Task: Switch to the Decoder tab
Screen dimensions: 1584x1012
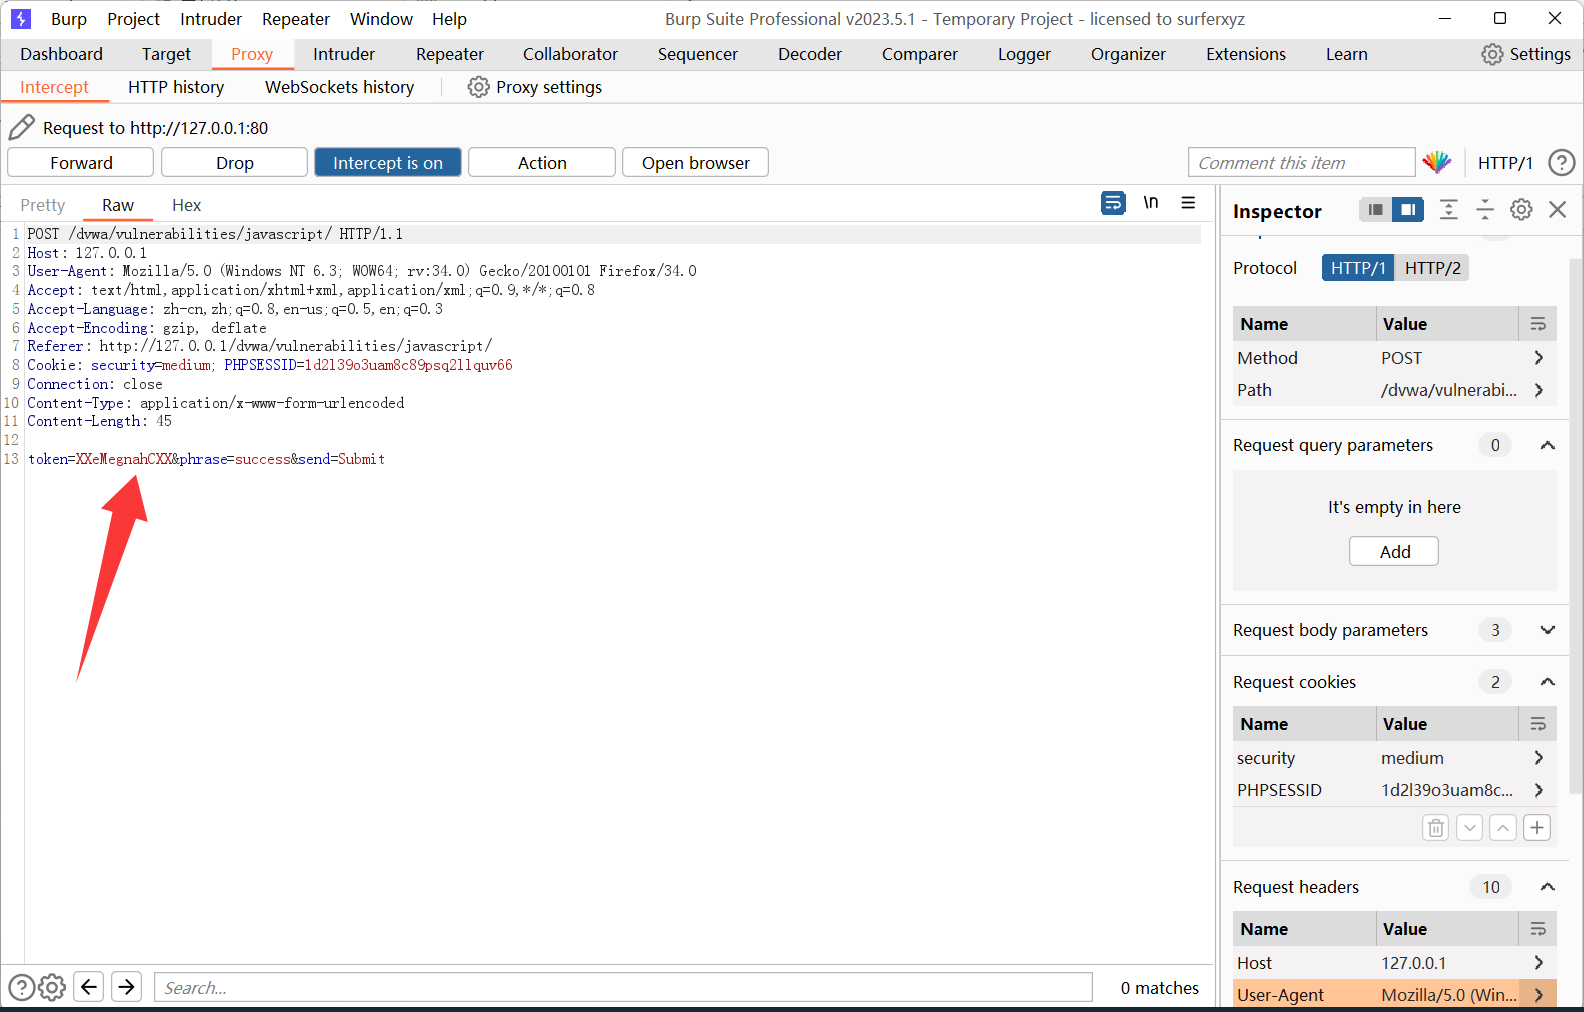Action: tap(810, 54)
